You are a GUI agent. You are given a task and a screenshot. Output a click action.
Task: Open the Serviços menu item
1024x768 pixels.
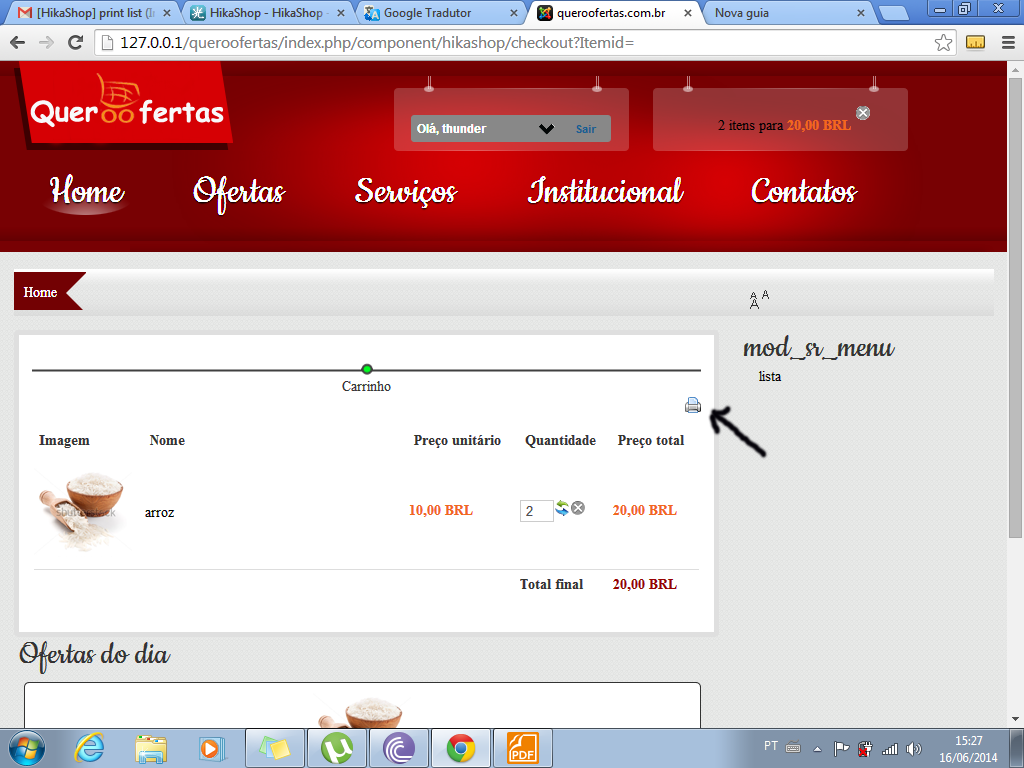(406, 193)
